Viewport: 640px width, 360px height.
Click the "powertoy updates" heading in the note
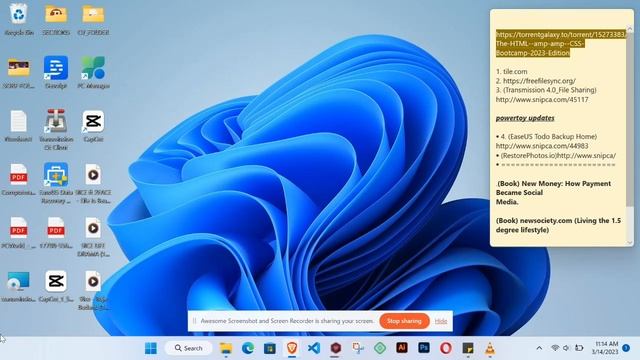tap(525, 118)
